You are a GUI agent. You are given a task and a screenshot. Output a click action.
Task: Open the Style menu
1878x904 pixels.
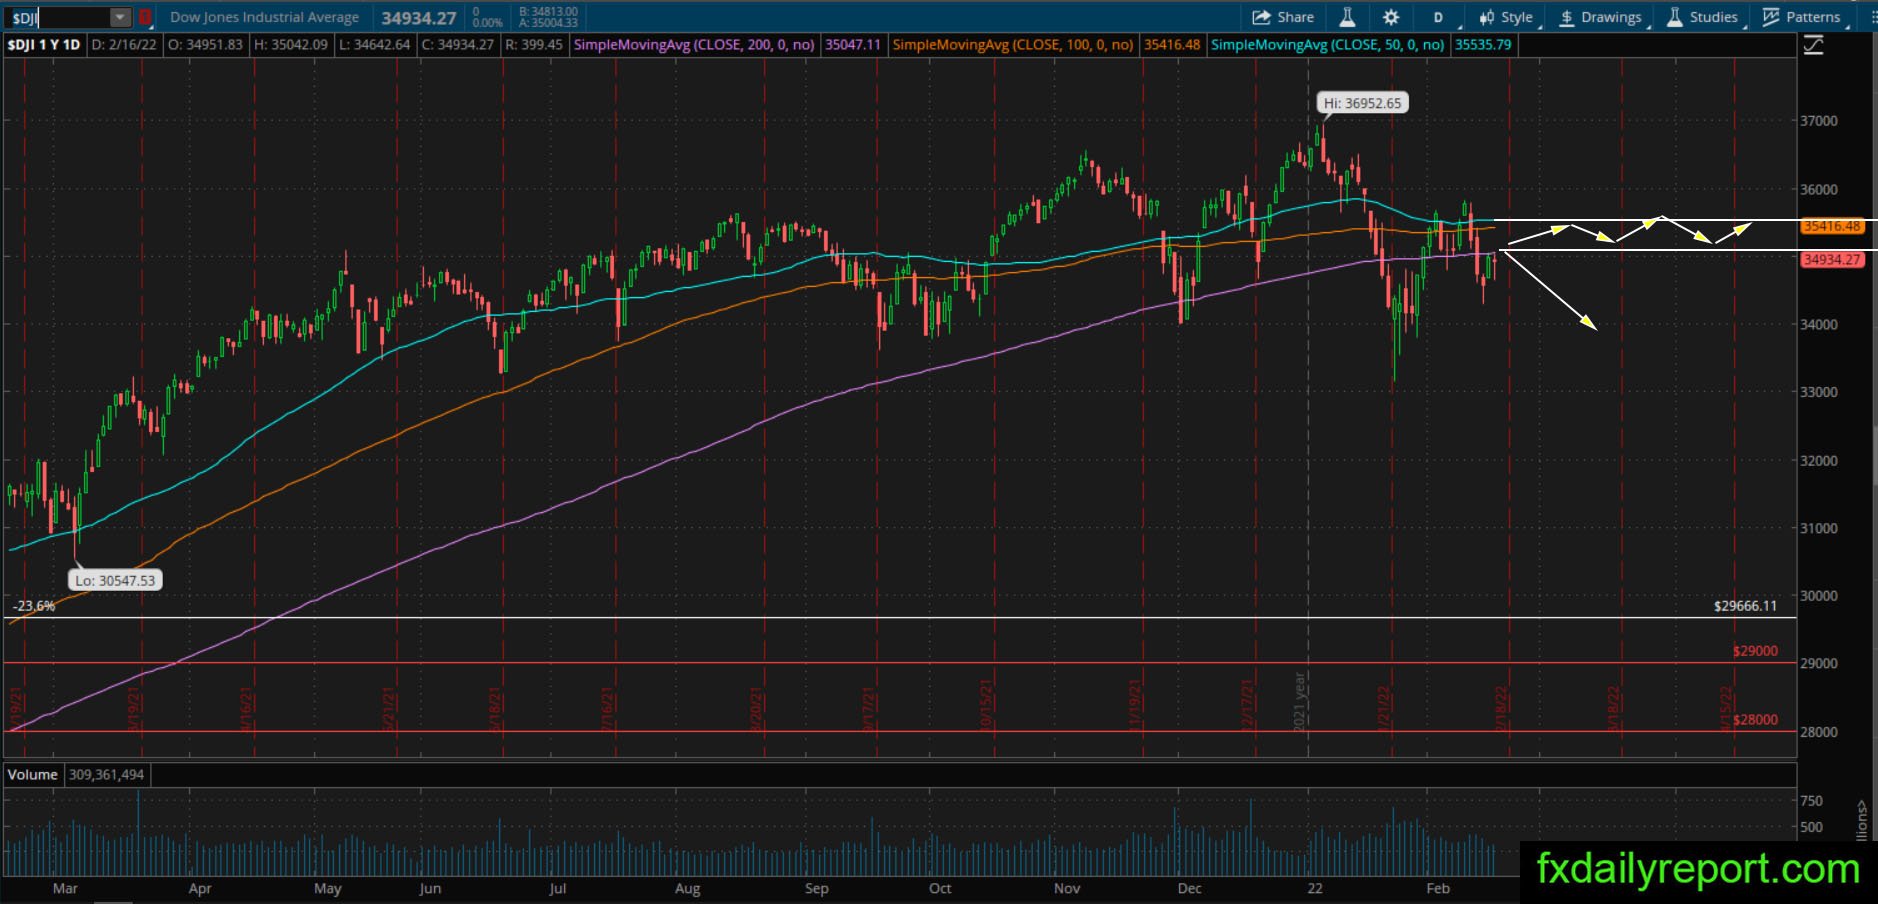coord(1506,17)
